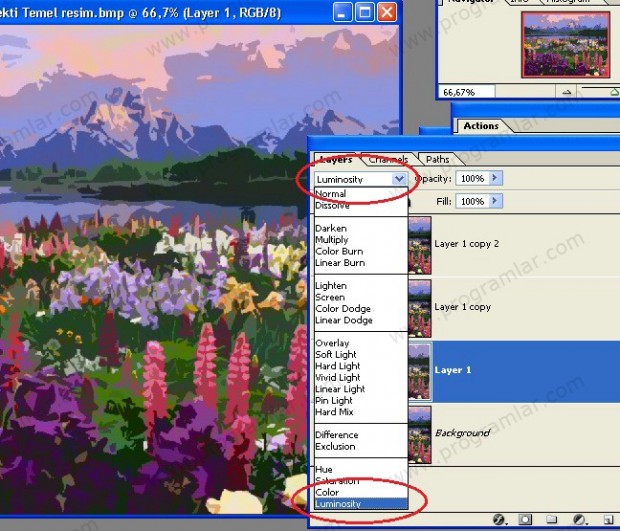Click Create new layer icon

(607, 519)
